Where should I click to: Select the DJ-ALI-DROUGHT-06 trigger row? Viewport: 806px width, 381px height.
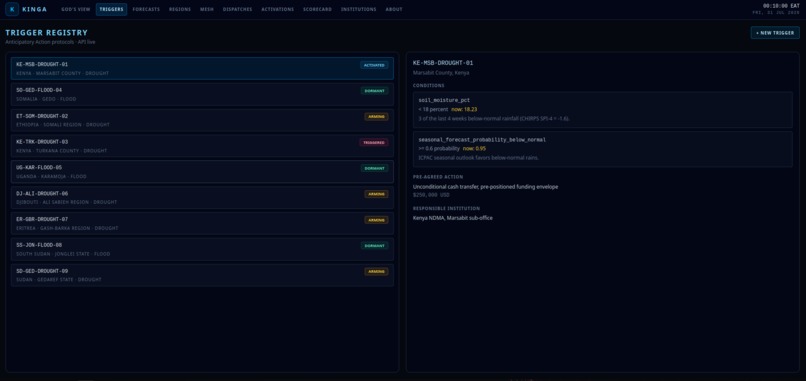[x=203, y=197]
